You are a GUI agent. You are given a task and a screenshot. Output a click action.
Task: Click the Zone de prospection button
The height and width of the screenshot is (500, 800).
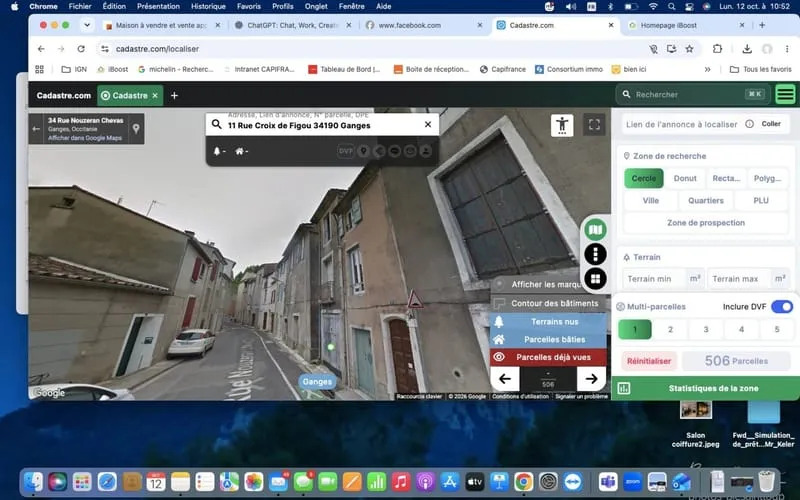tap(706, 223)
